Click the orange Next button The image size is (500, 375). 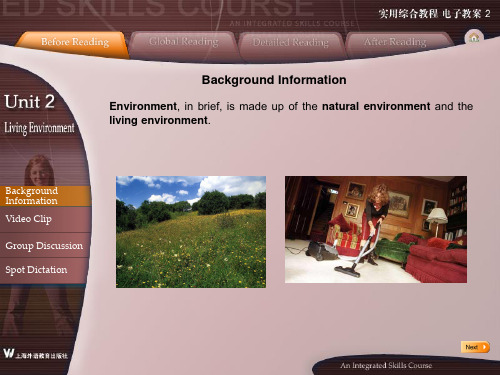[475, 347]
